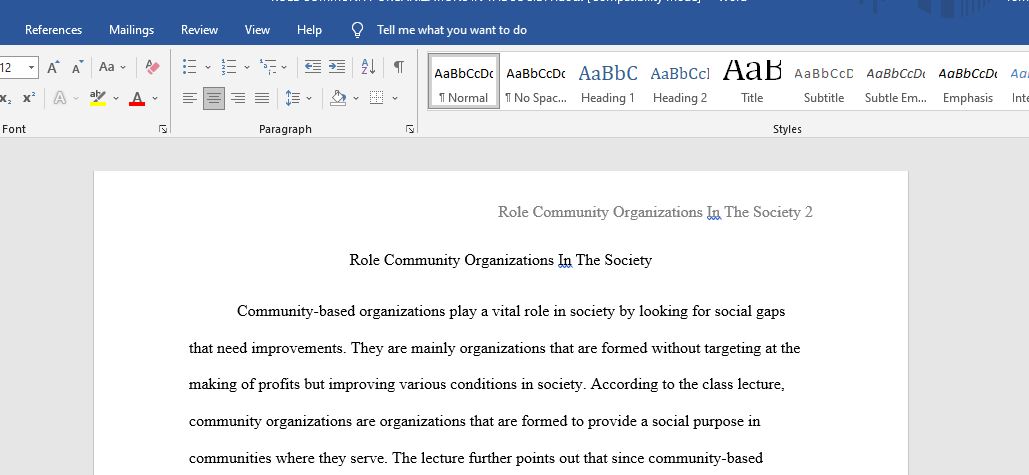Align text right

pos(238,98)
